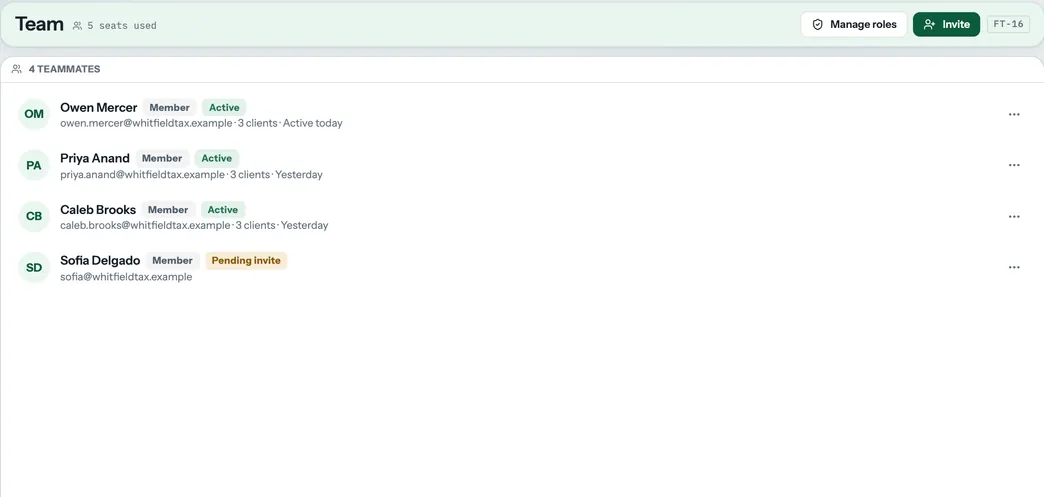Click Priya Anand's Active status badge
Screen dimensions: 1044x497
click(216, 158)
